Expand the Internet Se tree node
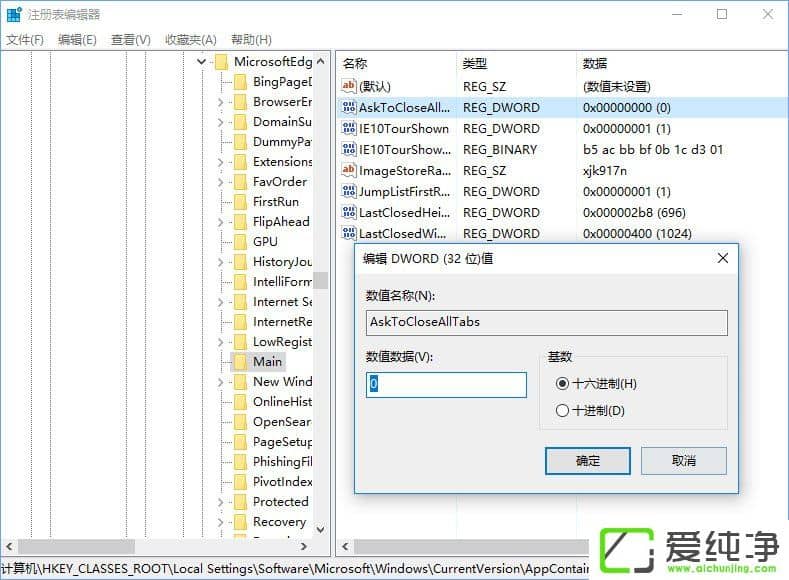 [x=220, y=302]
